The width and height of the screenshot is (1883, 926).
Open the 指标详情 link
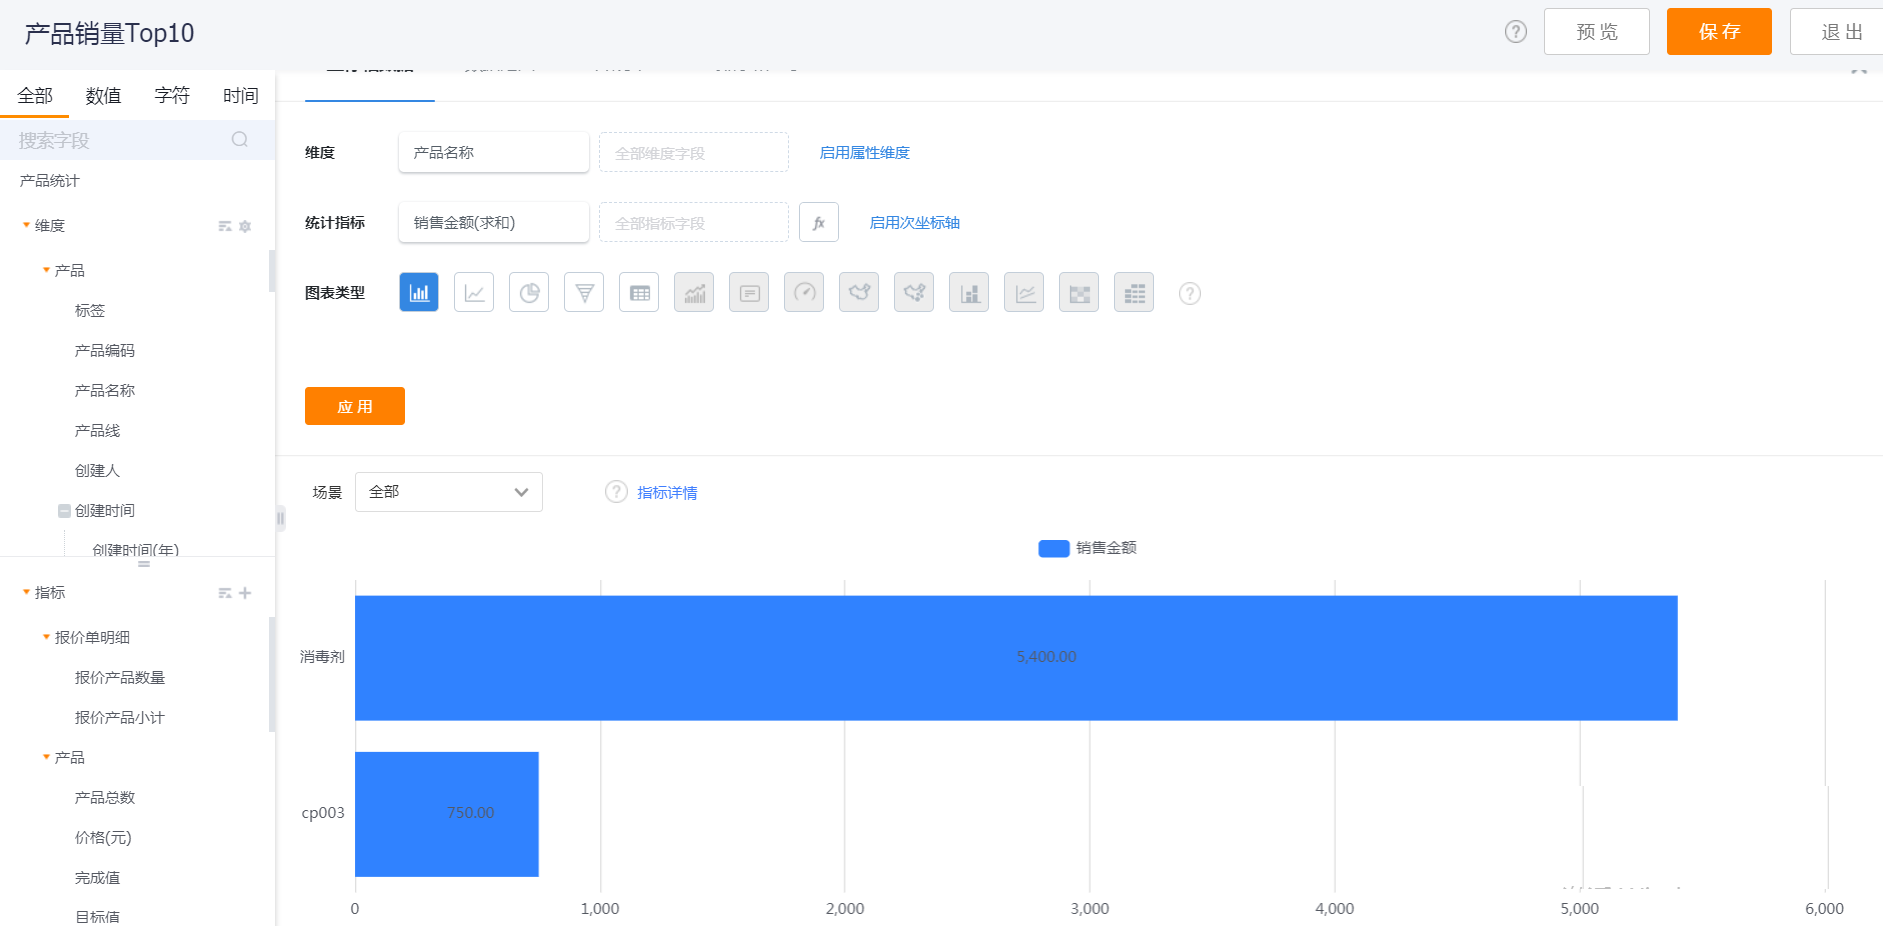click(x=667, y=493)
